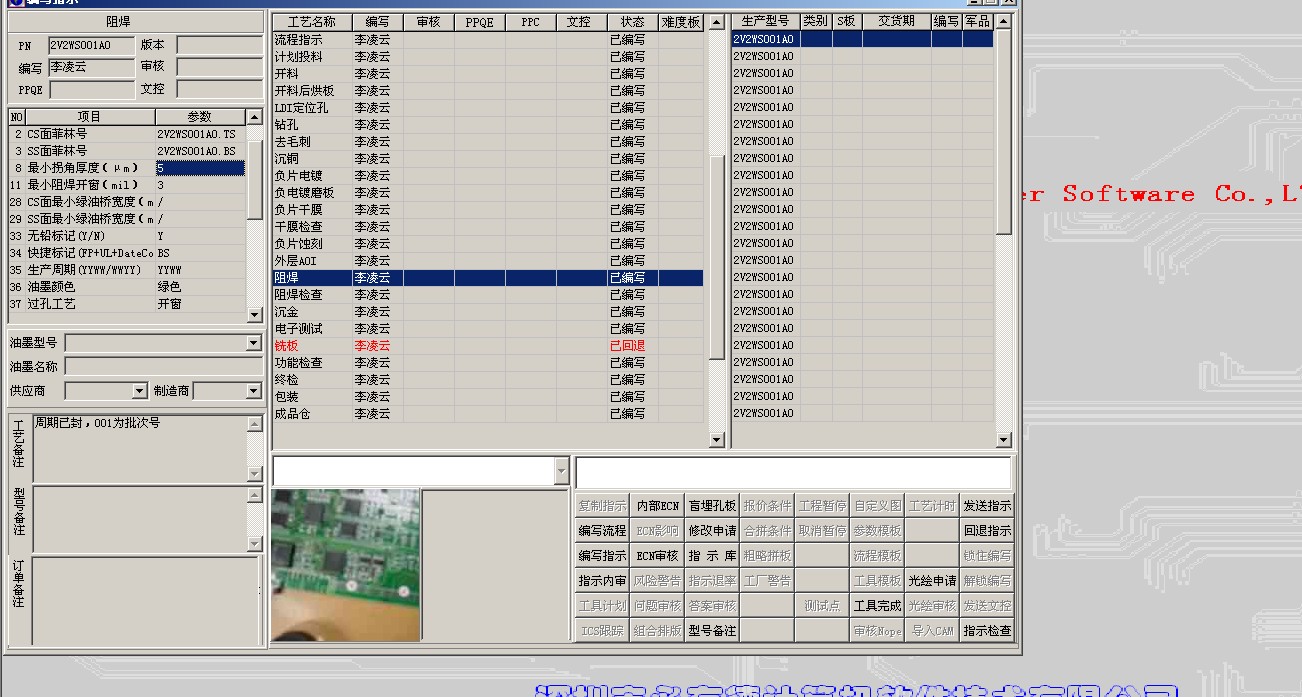This screenshot has height=697, width=1302.
Task: Click the 内部ECN button
Action: pos(657,506)
